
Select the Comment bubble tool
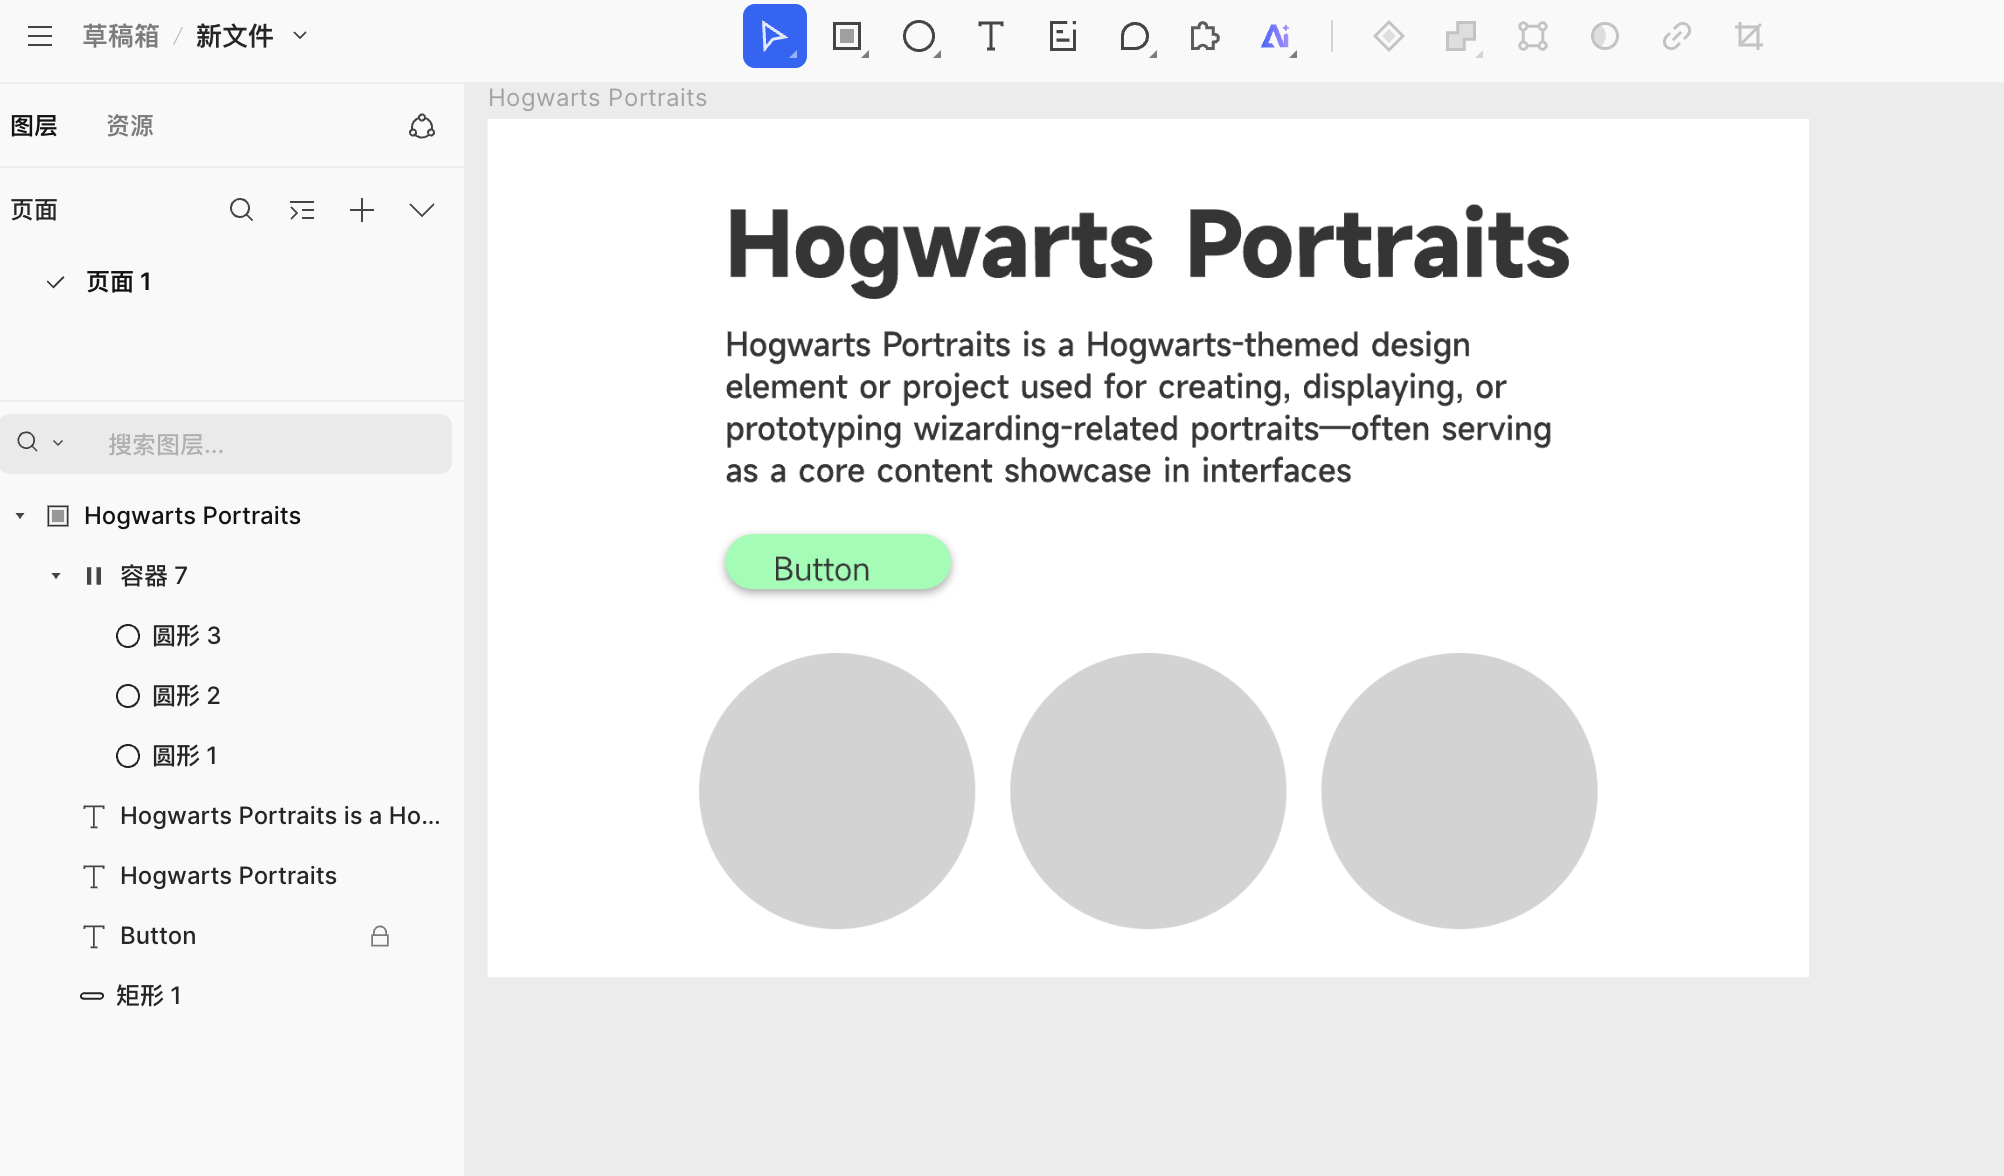[1134, 37]
